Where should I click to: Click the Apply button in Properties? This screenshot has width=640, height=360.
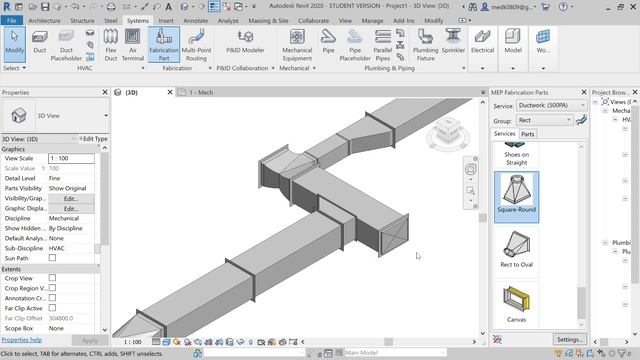point(90,340)
